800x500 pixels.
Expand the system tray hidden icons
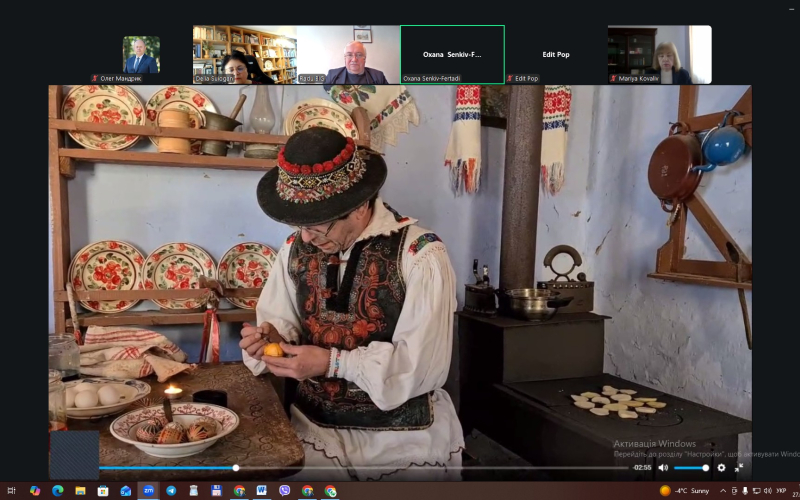724,491
